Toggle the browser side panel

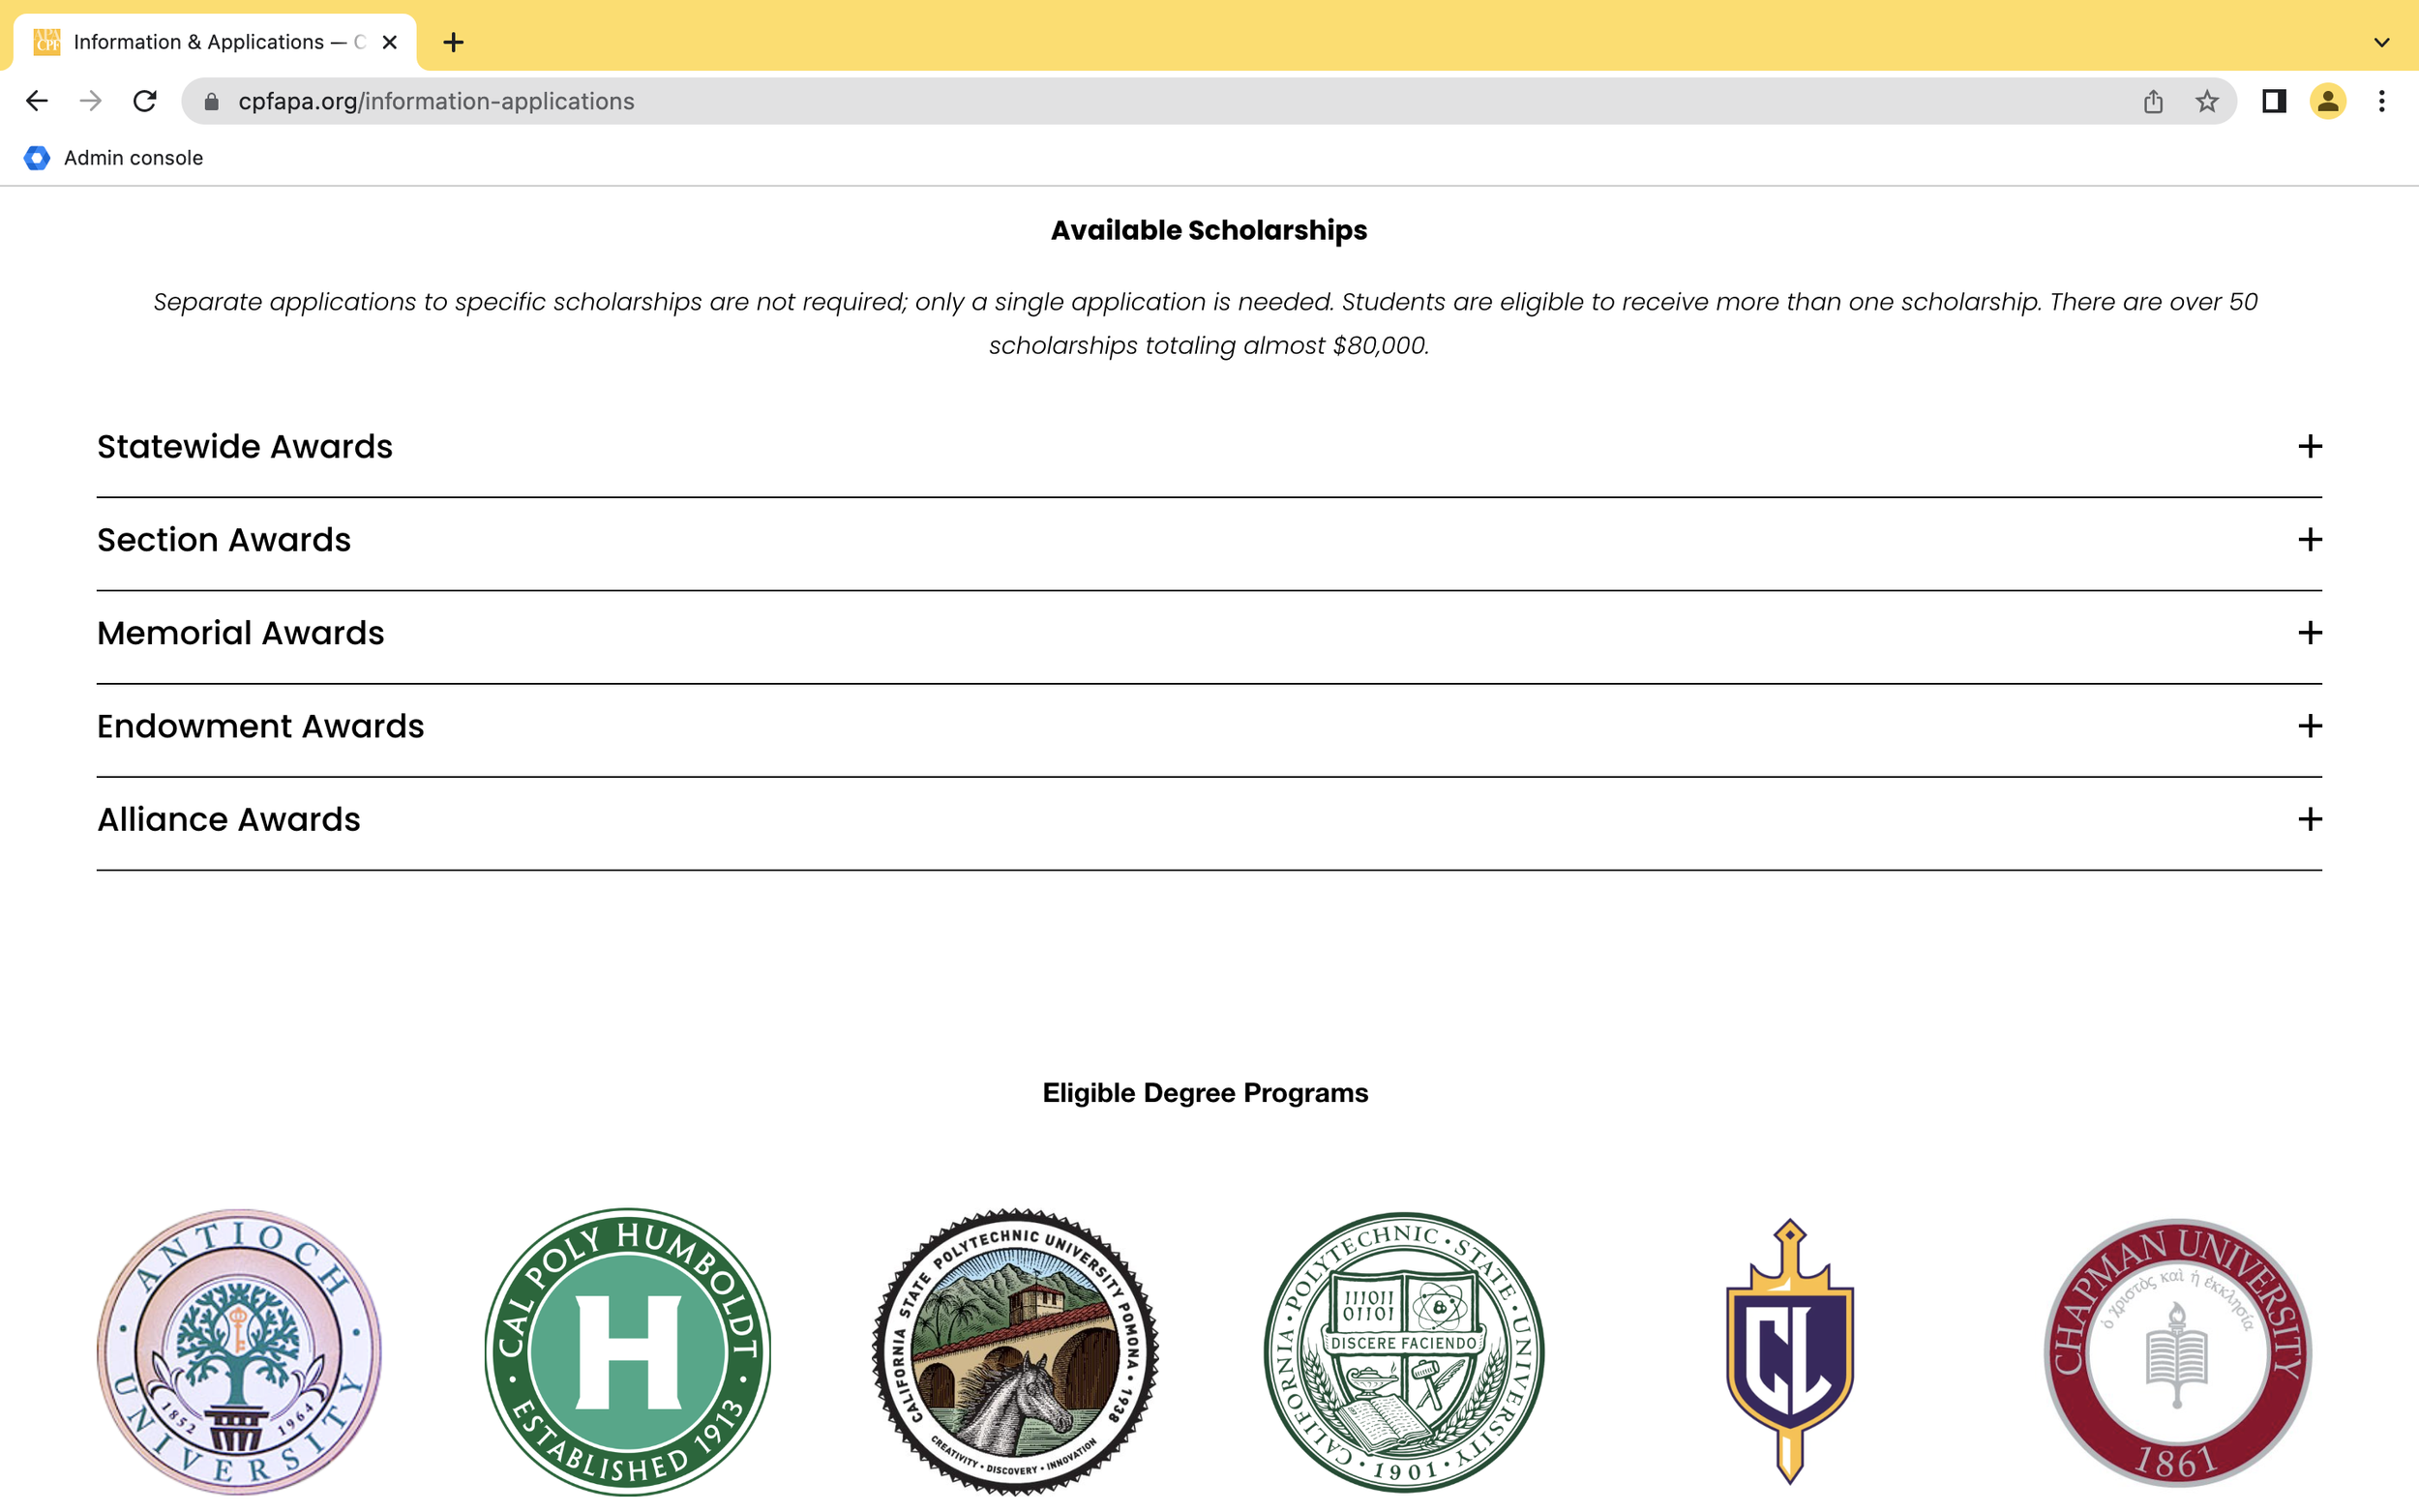click(2273, 101)
